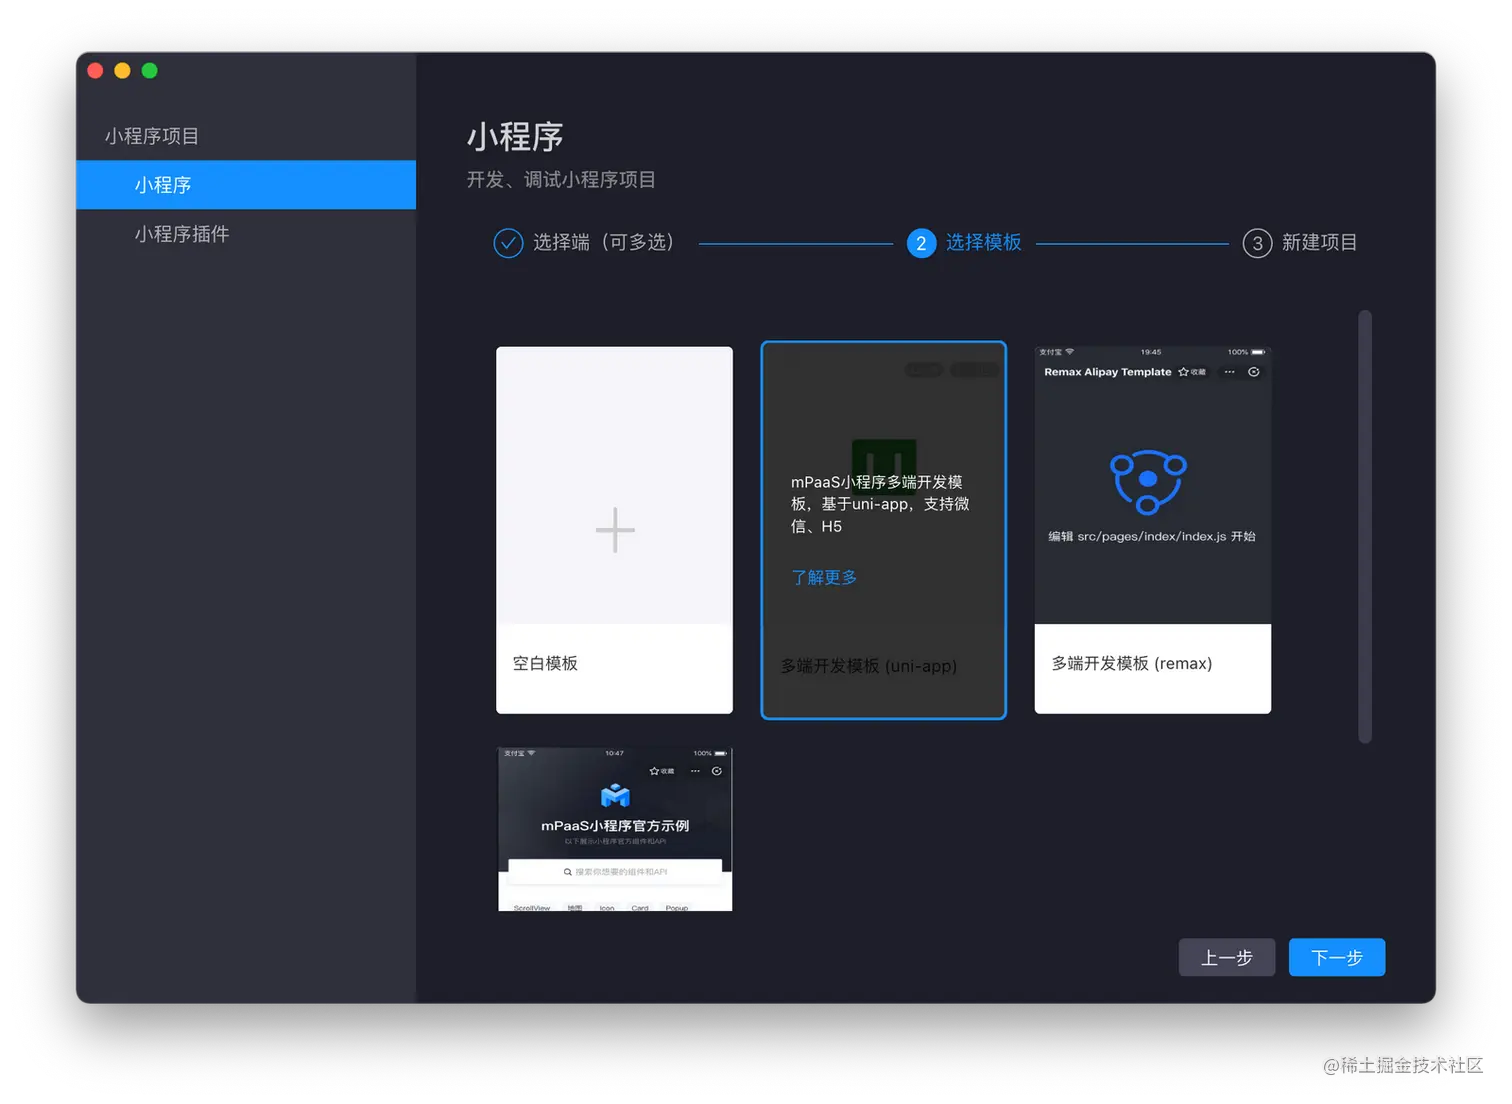Image resolution: width=1512 pixels, height=1104 pixels.
Task: Select the 新建项目 step label
Action: [x=1319, y=243]
